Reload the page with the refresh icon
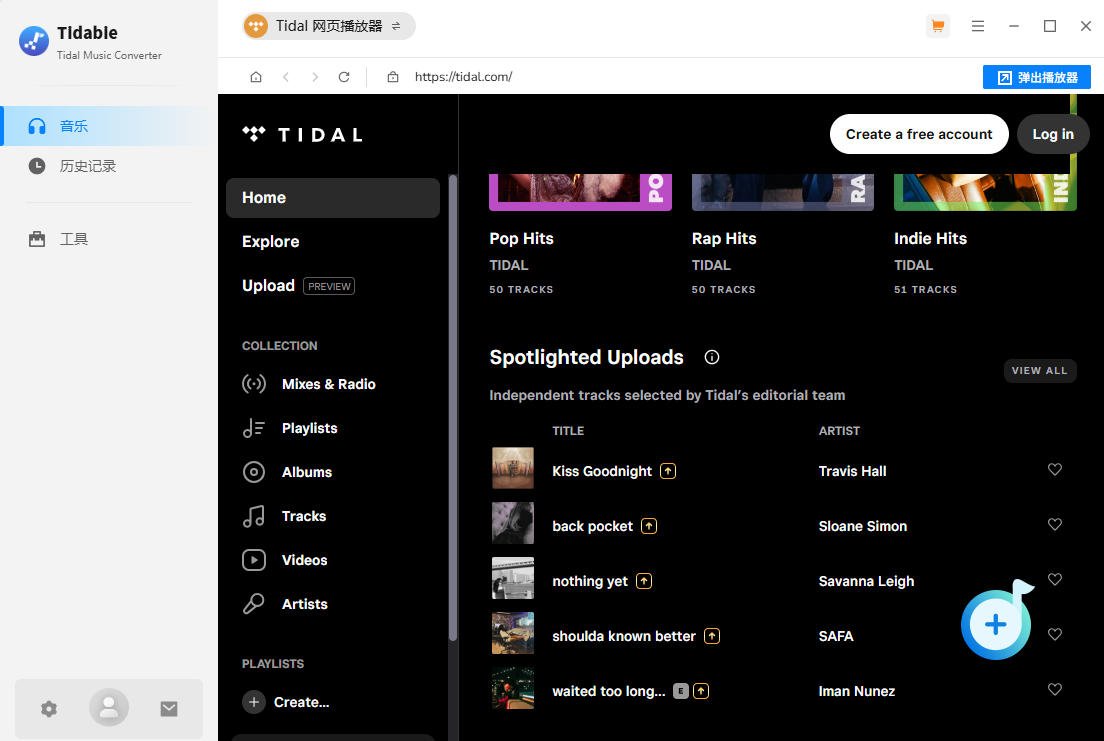Viewport: 1104px width, 741px height. [344, 77]
